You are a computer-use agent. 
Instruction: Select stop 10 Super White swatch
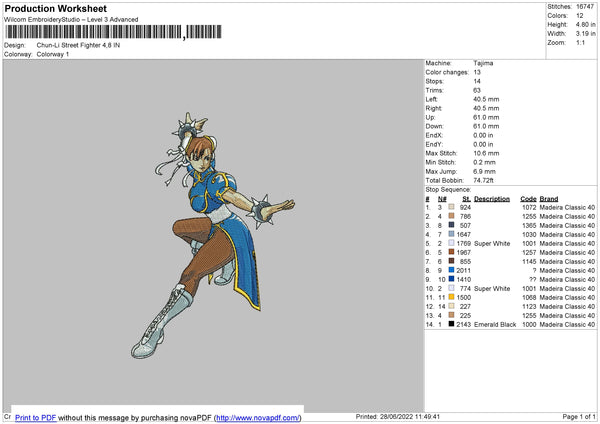coord(452,288)
